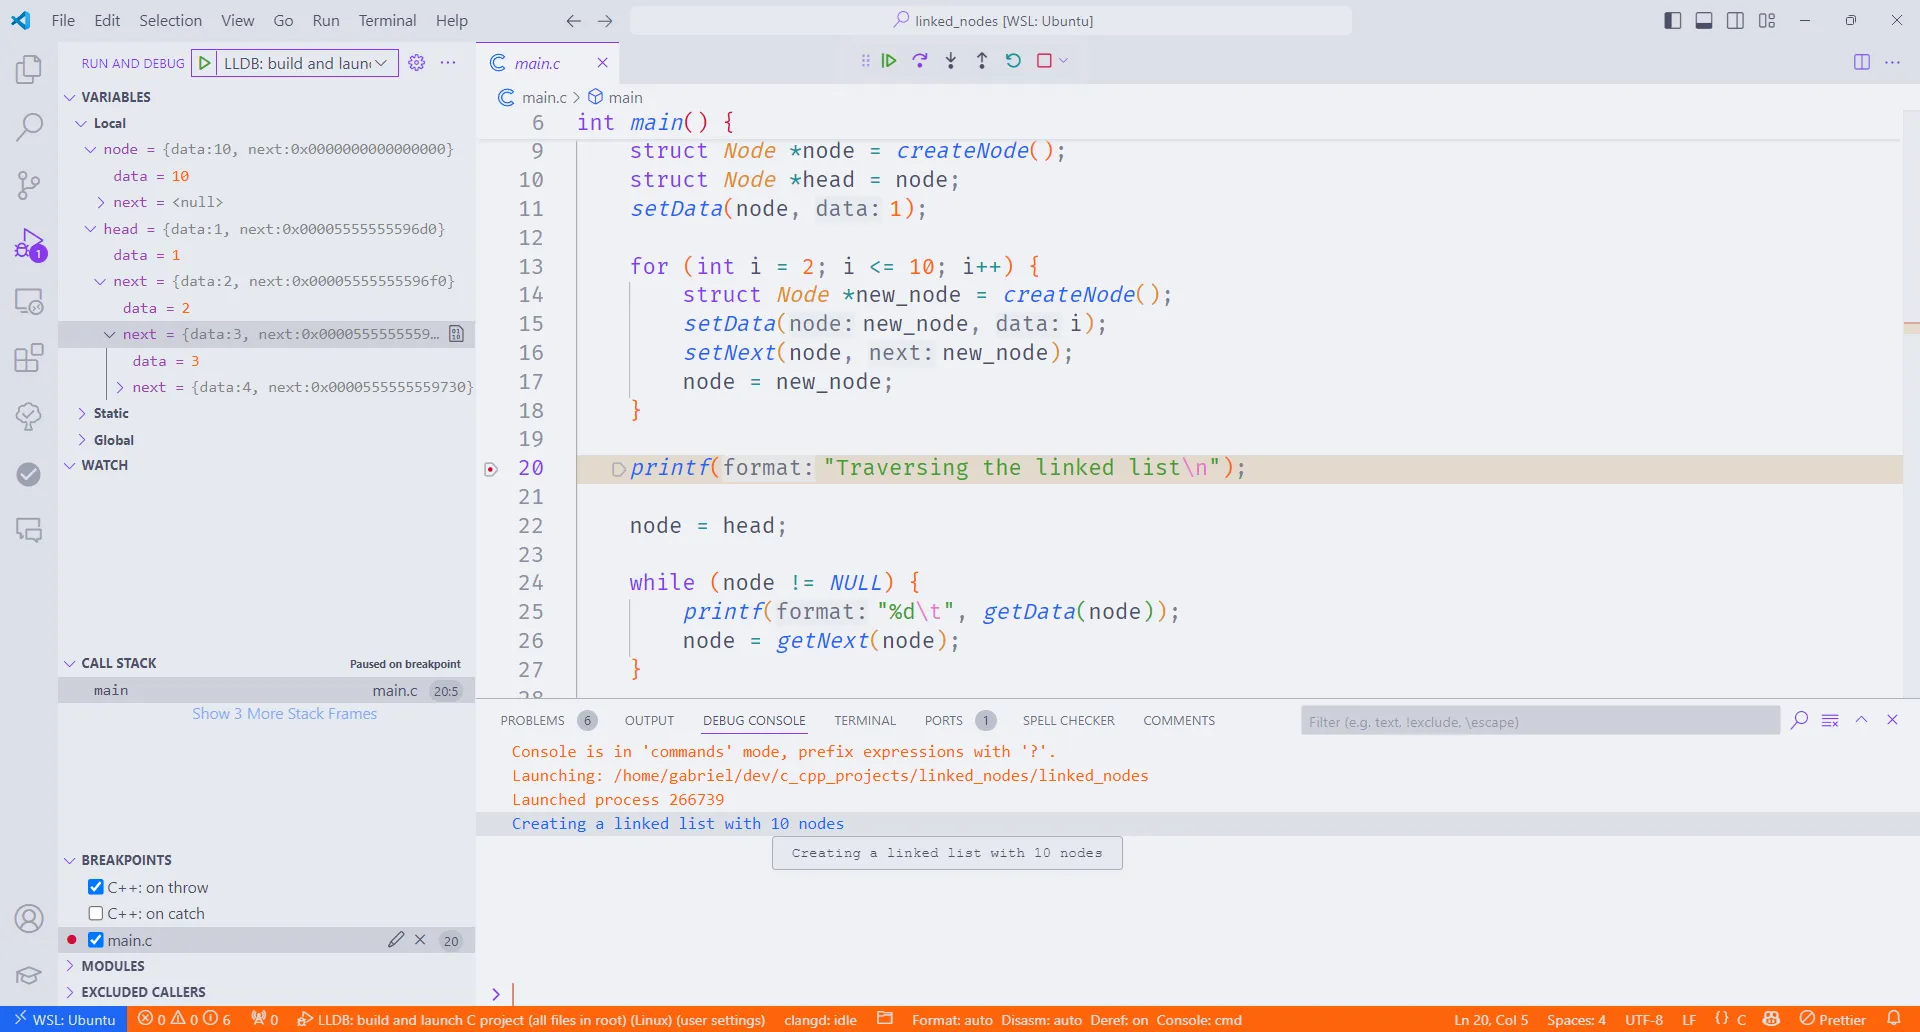Expand the EXCLUDED CALLERS section
The image size is (1920, 1032).
point(70,992)
